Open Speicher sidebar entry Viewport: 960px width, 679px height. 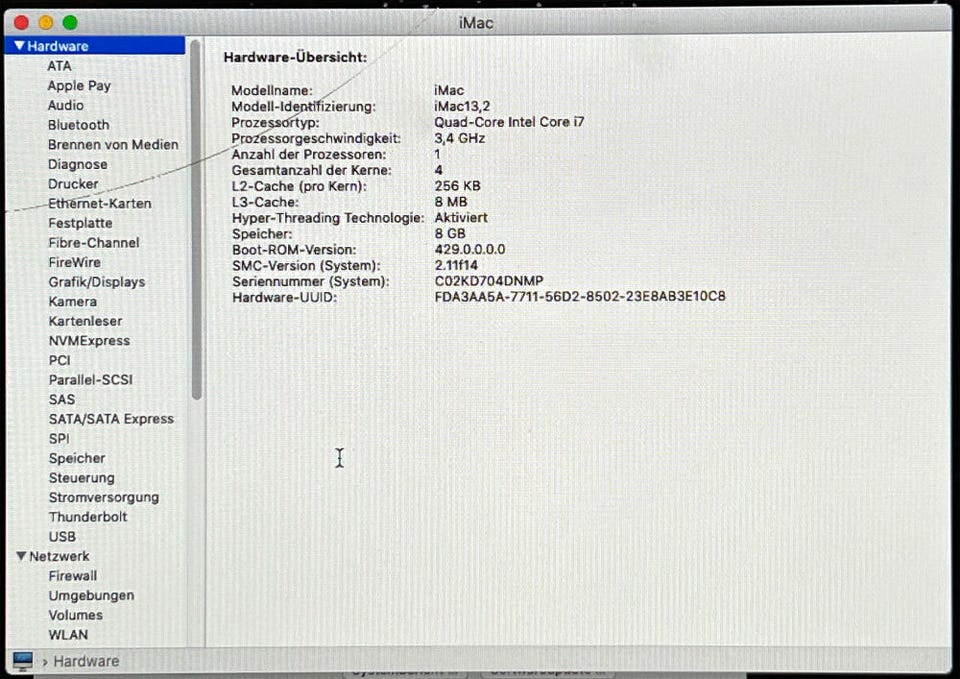click(x=77, y=458)
